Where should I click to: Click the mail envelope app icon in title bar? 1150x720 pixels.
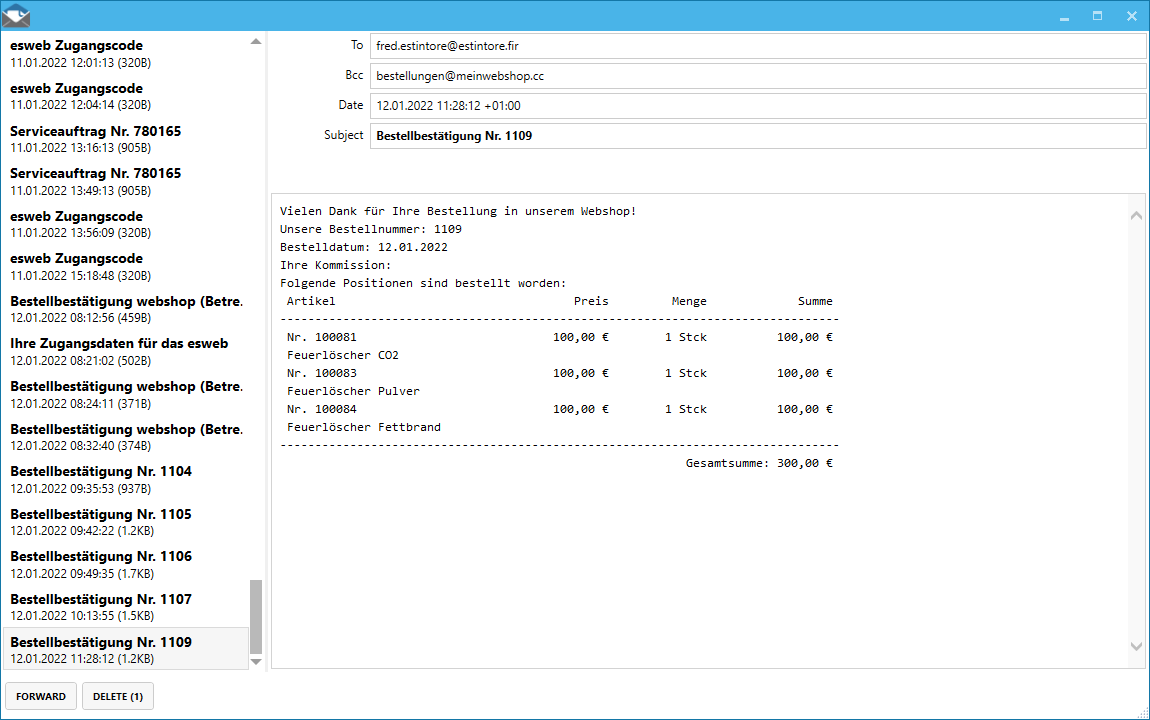16,15
